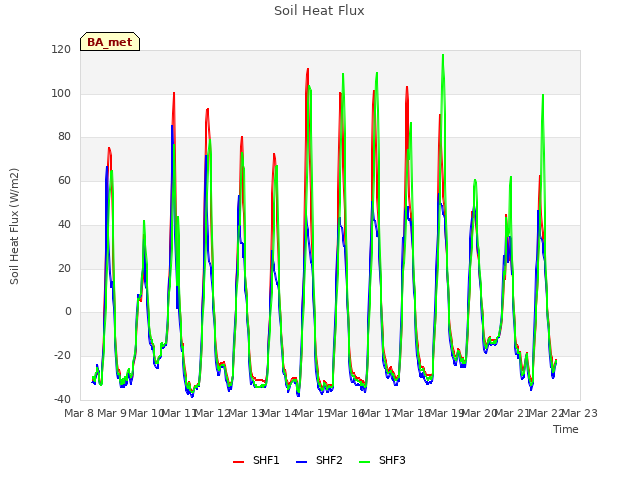640x480 pixels.
Task: Toggle SHF3 series in the legend
Action: (x=382, y=460)
